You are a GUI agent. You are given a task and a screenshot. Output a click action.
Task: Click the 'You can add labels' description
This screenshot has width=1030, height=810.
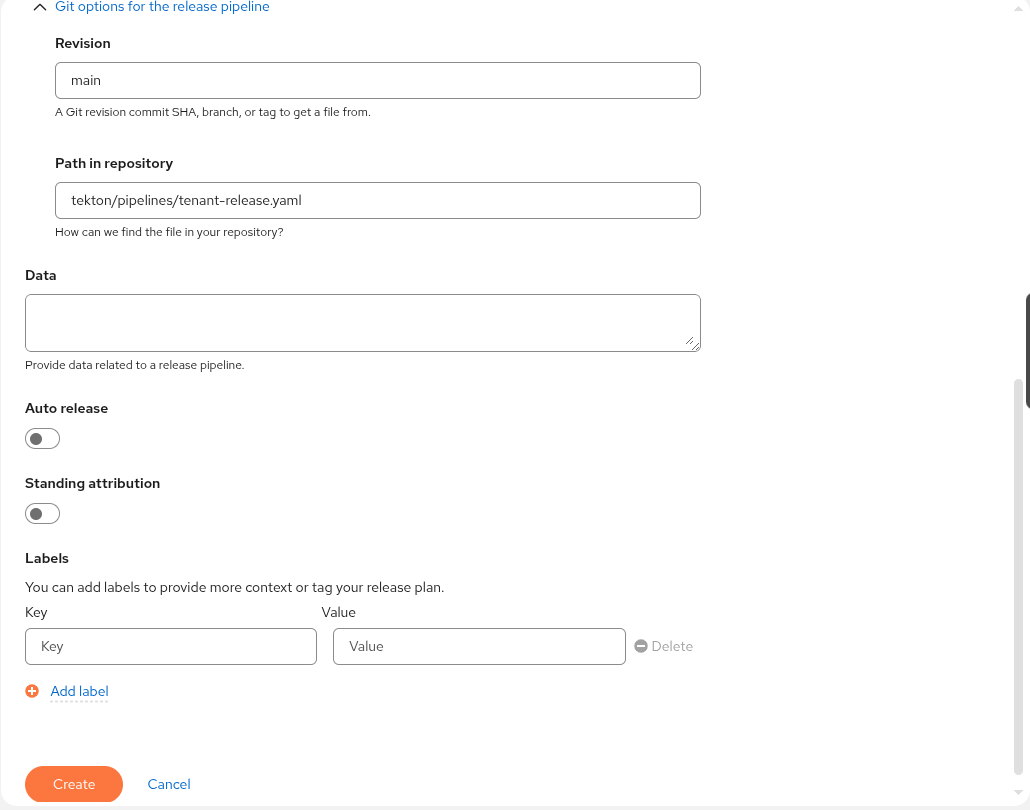[x=235, y=587]
